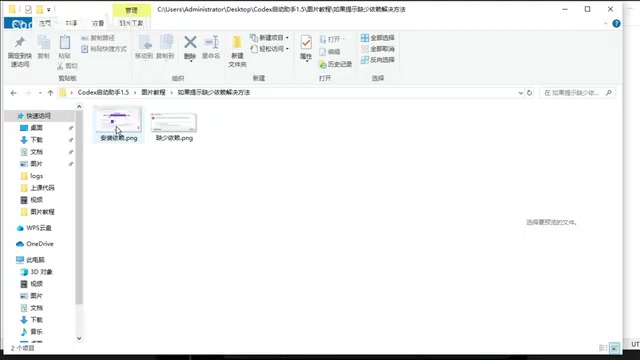
Task: Expand chevron after 图片教程 in breadcrumb
Action: (x=171, y=93)
